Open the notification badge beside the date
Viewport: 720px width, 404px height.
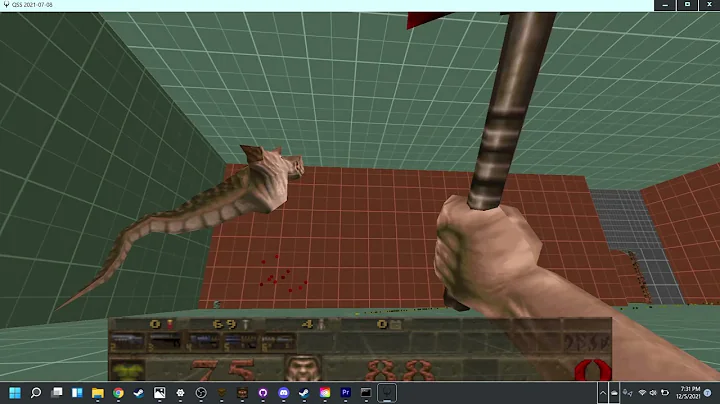pos(708,393)
